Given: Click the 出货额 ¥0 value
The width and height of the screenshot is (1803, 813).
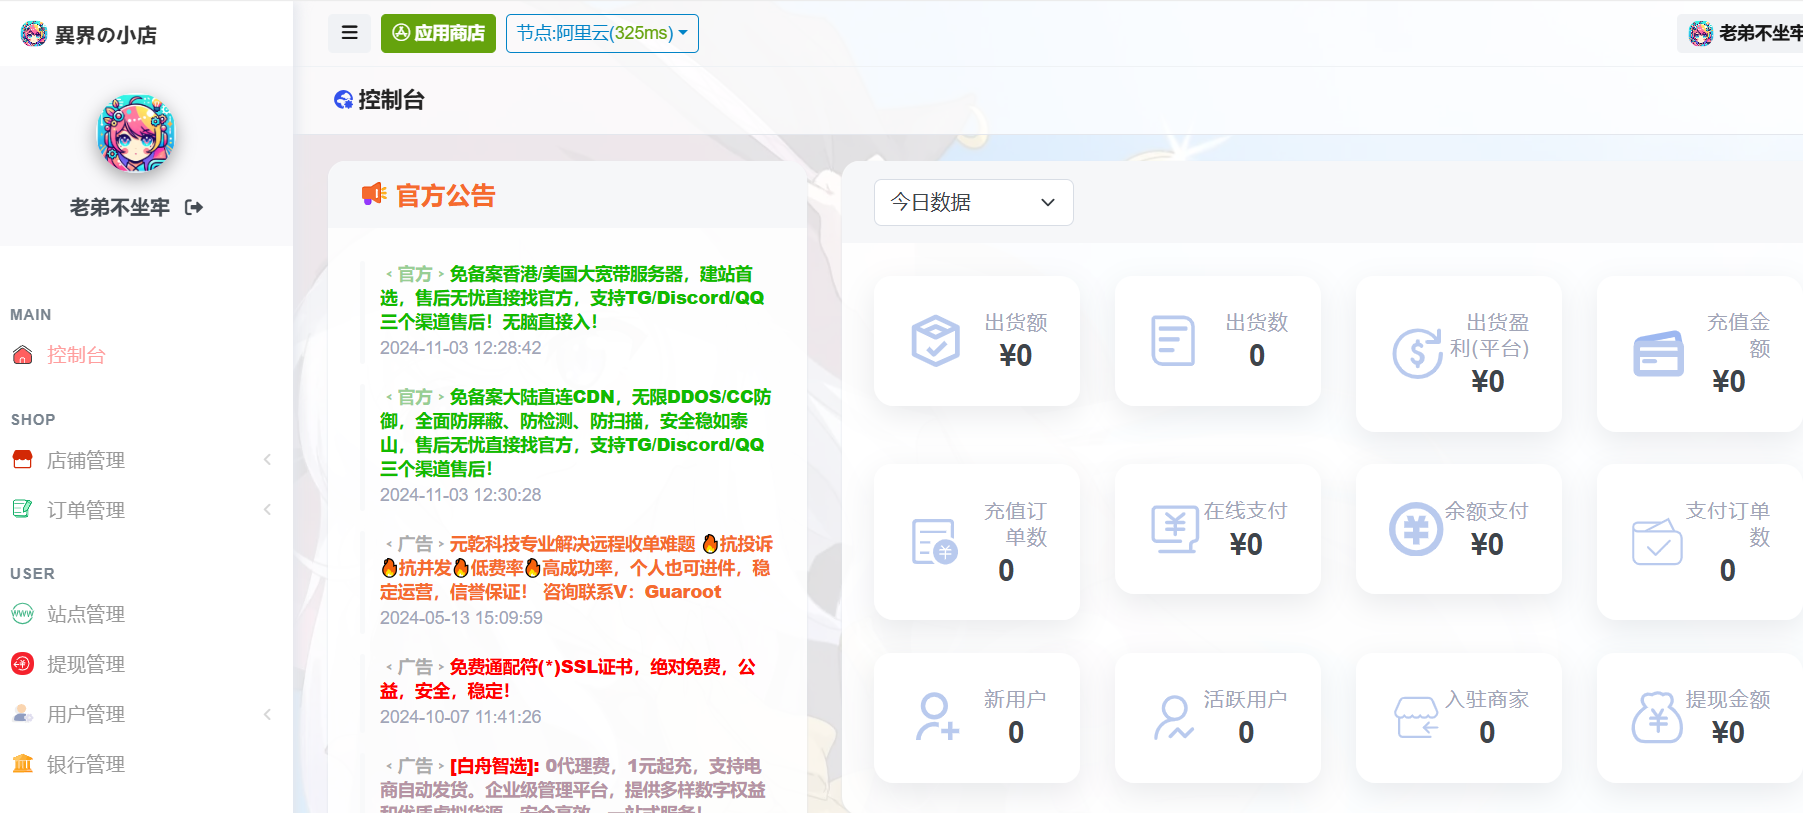Looking at the screenshot, I should coord(1016,355).
